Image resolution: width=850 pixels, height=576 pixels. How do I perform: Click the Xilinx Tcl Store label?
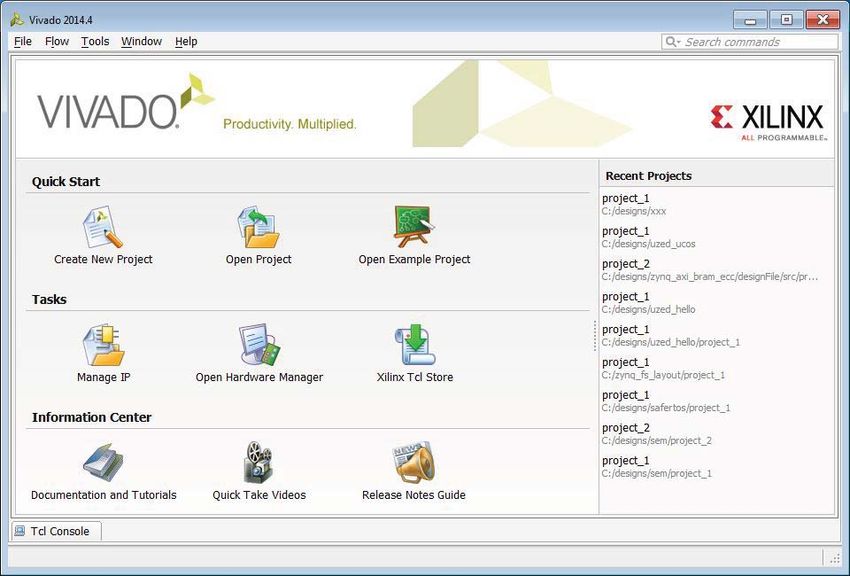(415, 377)
